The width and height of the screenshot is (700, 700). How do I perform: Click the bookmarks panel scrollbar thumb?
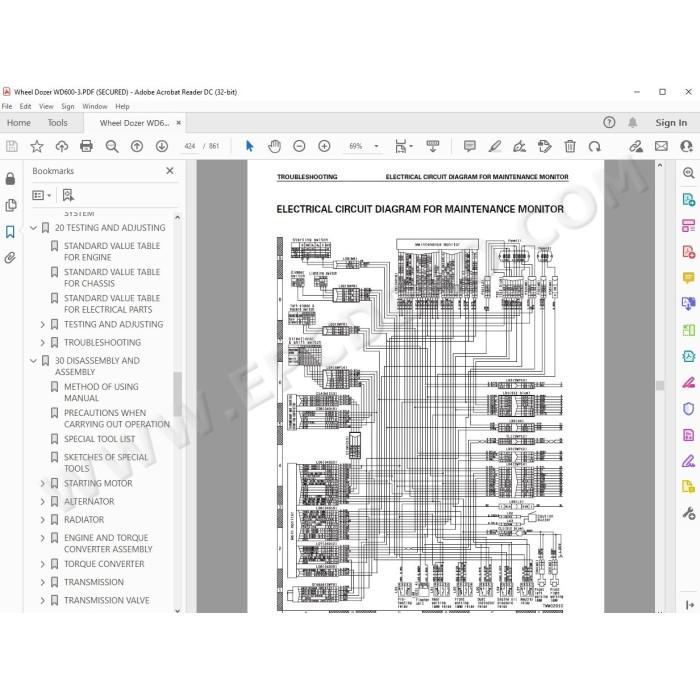tap(177, 393)
